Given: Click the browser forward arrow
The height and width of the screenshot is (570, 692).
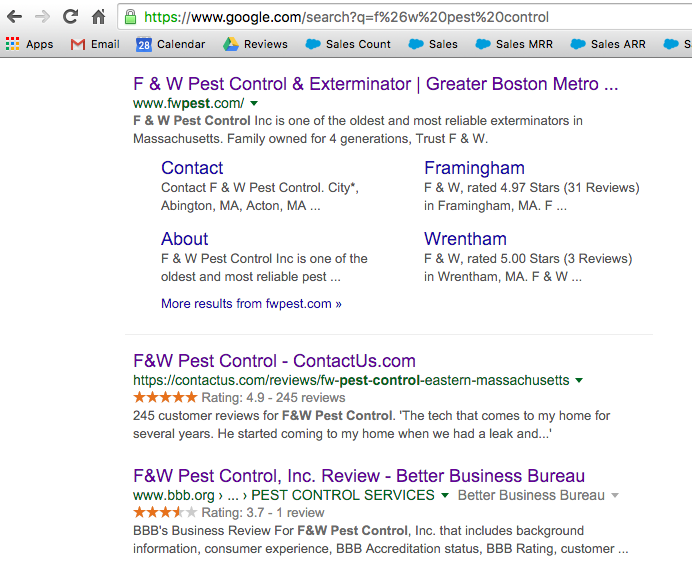Looking at the screenshot, I should tap(42, 17).
